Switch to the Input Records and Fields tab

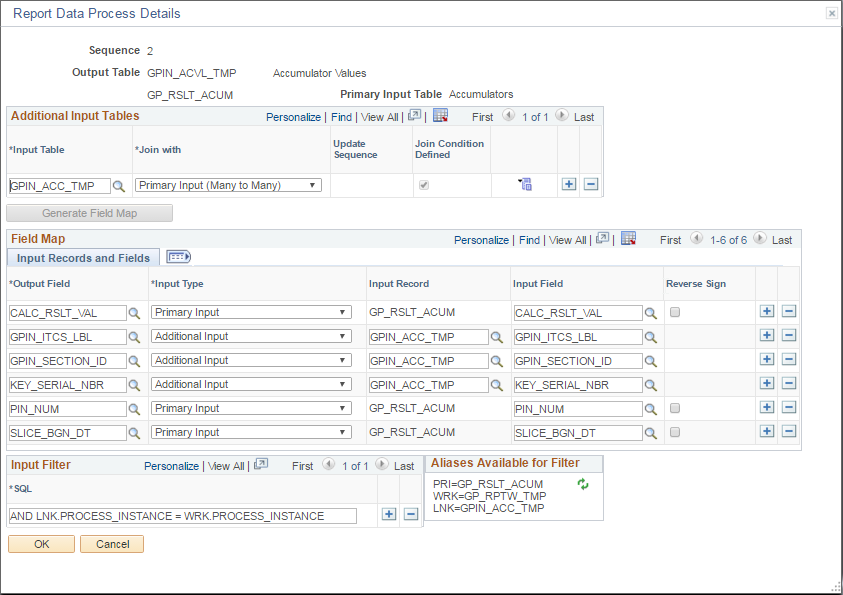[x=82, y=257]
